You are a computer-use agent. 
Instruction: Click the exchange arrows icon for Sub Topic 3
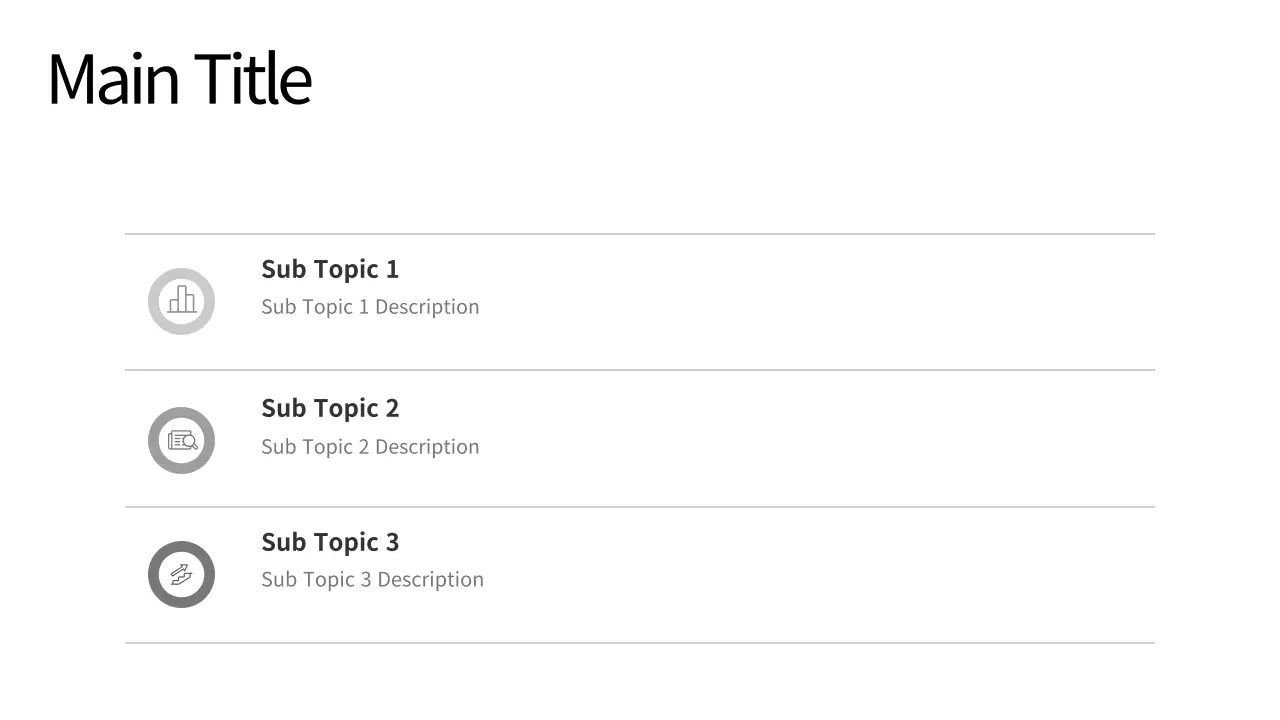click(x=181, y=574)
